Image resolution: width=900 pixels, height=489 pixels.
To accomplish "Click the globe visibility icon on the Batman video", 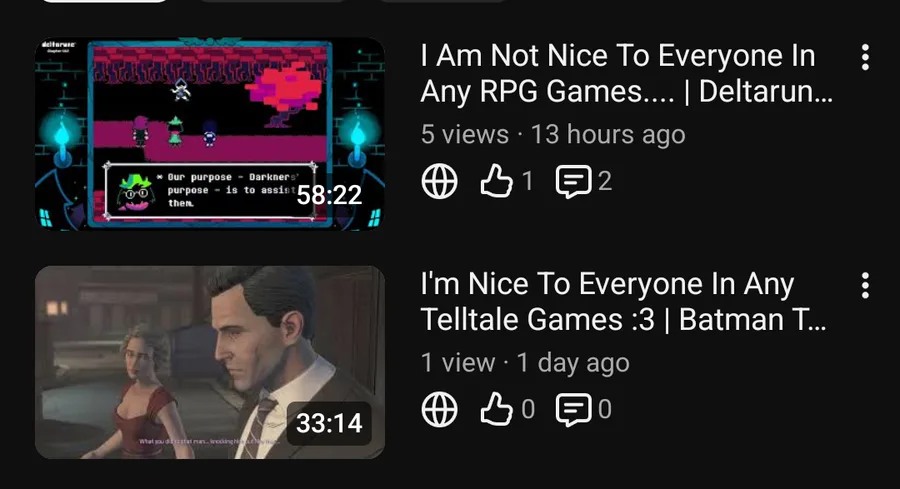I will [440, 410].
